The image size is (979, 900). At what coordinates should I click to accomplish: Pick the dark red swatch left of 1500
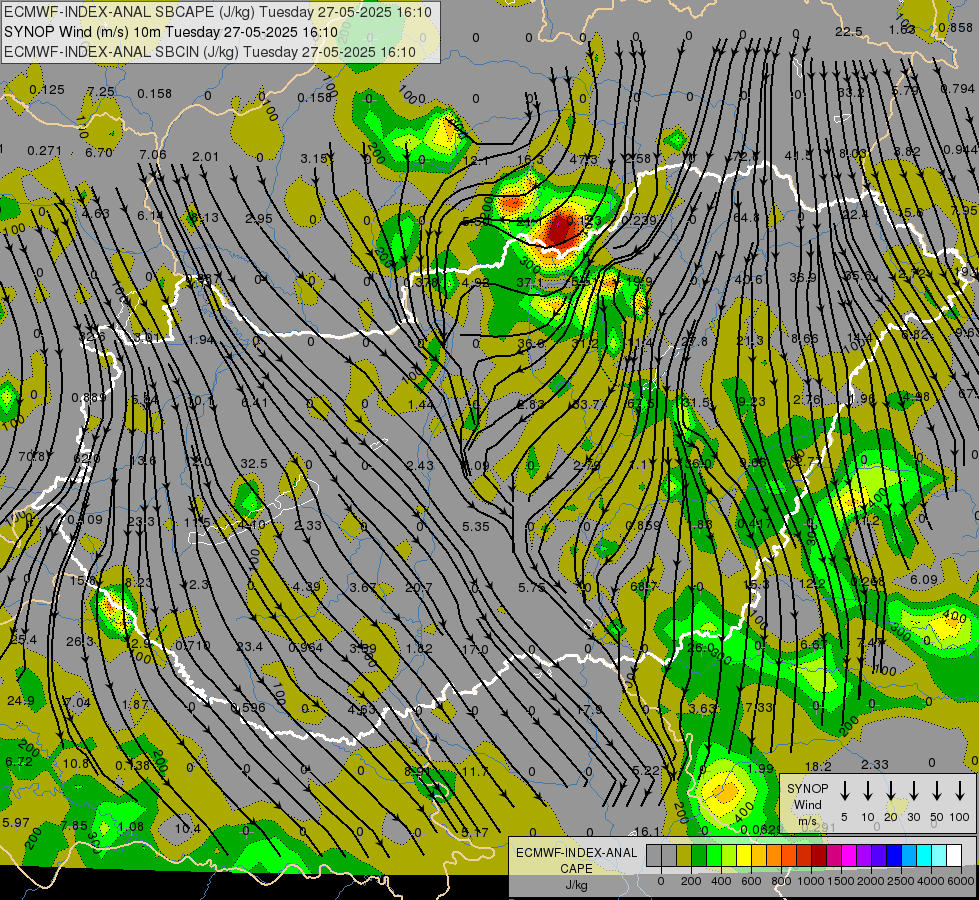(819, 855)
